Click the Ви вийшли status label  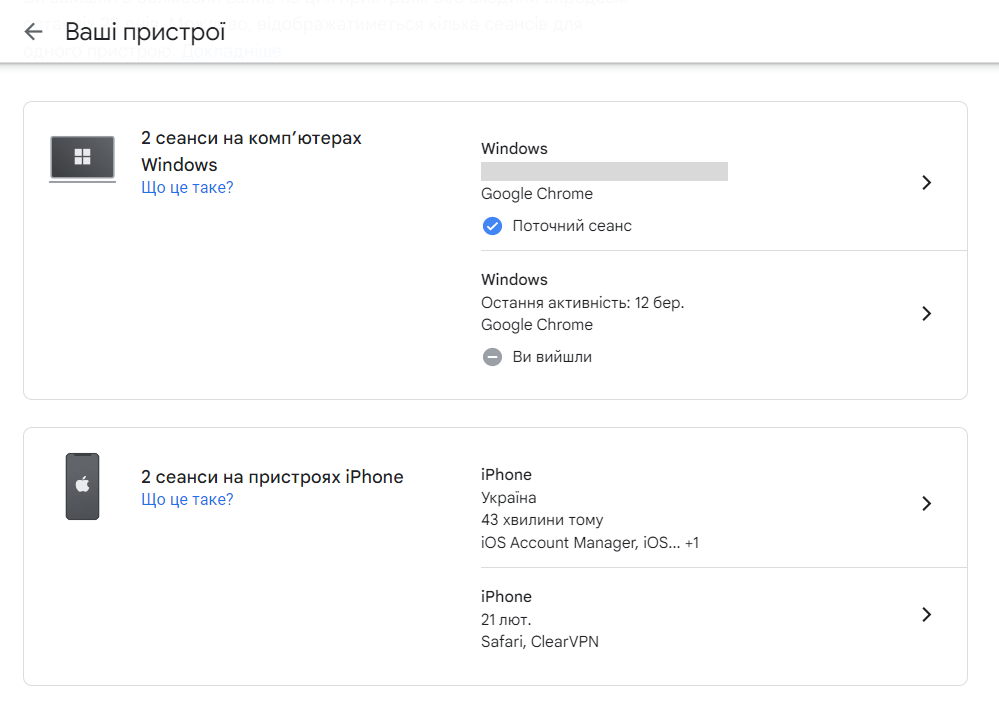click(x=552, y=357)
